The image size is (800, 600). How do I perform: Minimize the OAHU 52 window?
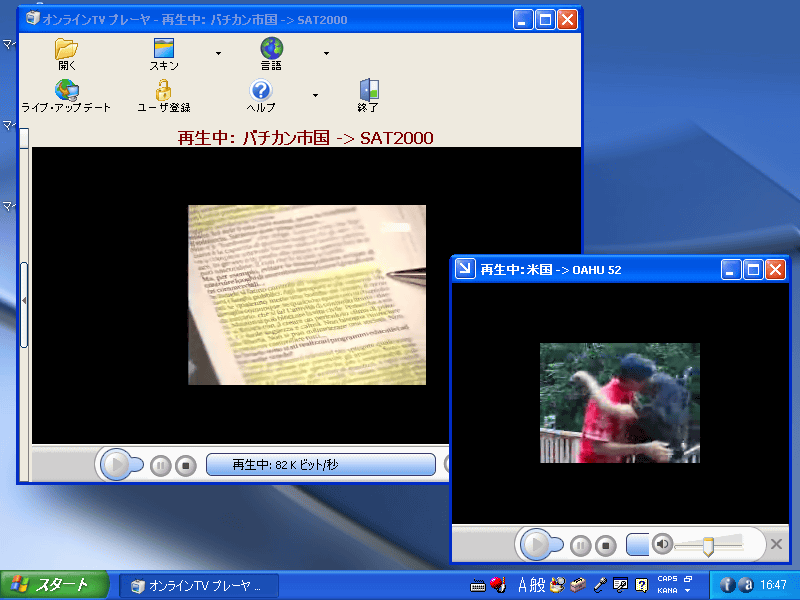(731, 269)
